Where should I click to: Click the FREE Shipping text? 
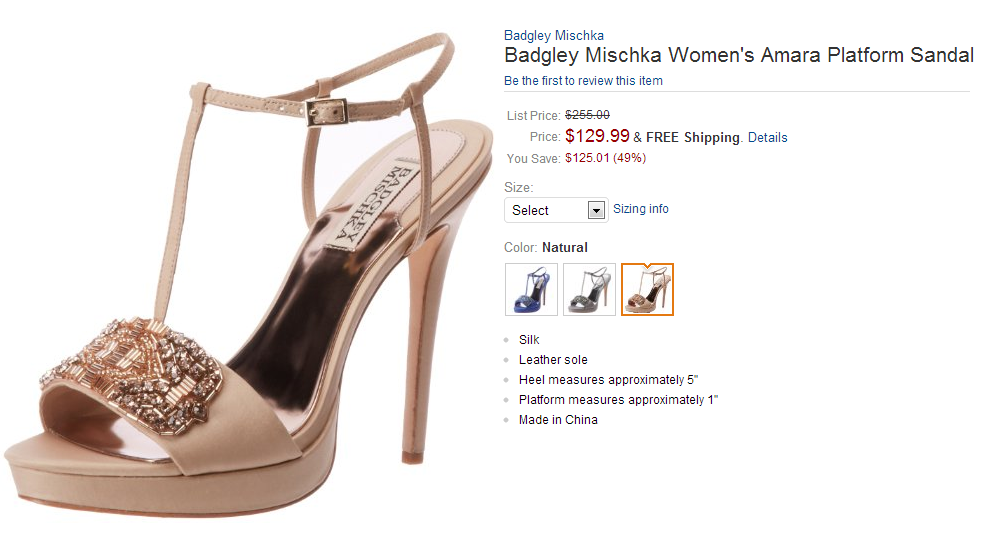[693, 137]
